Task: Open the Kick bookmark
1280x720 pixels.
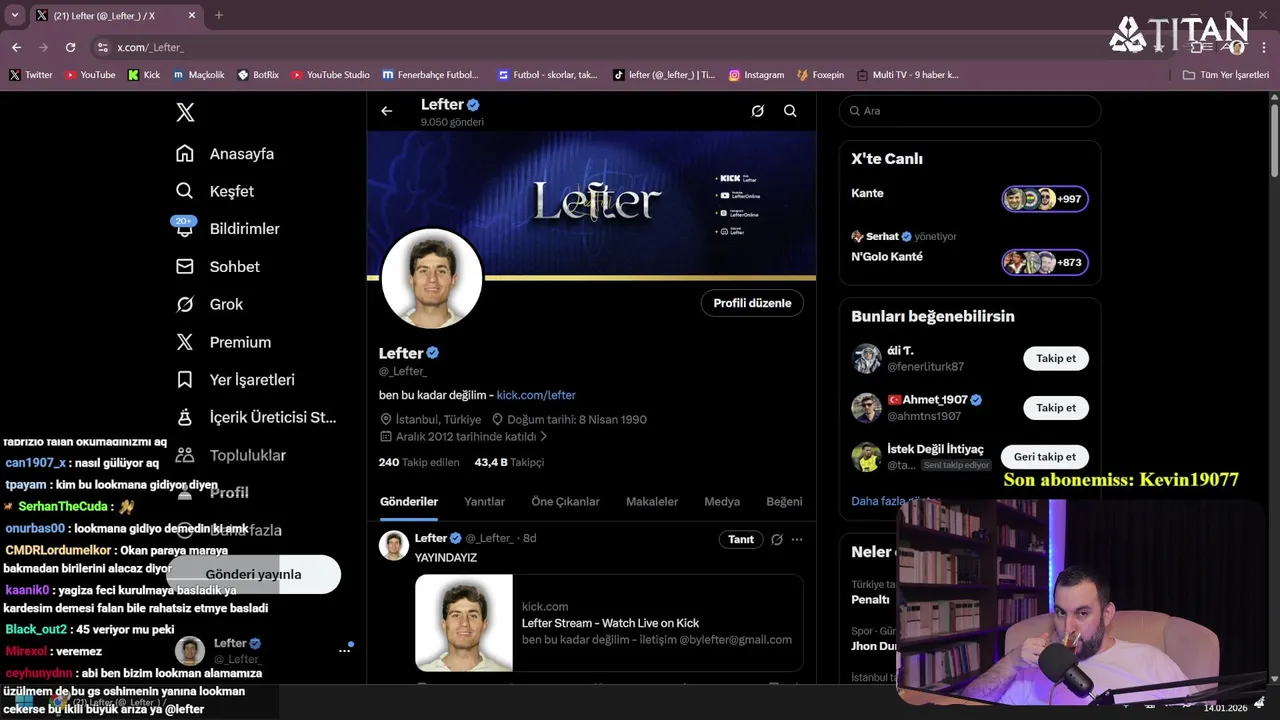Action: click(144, 75)
